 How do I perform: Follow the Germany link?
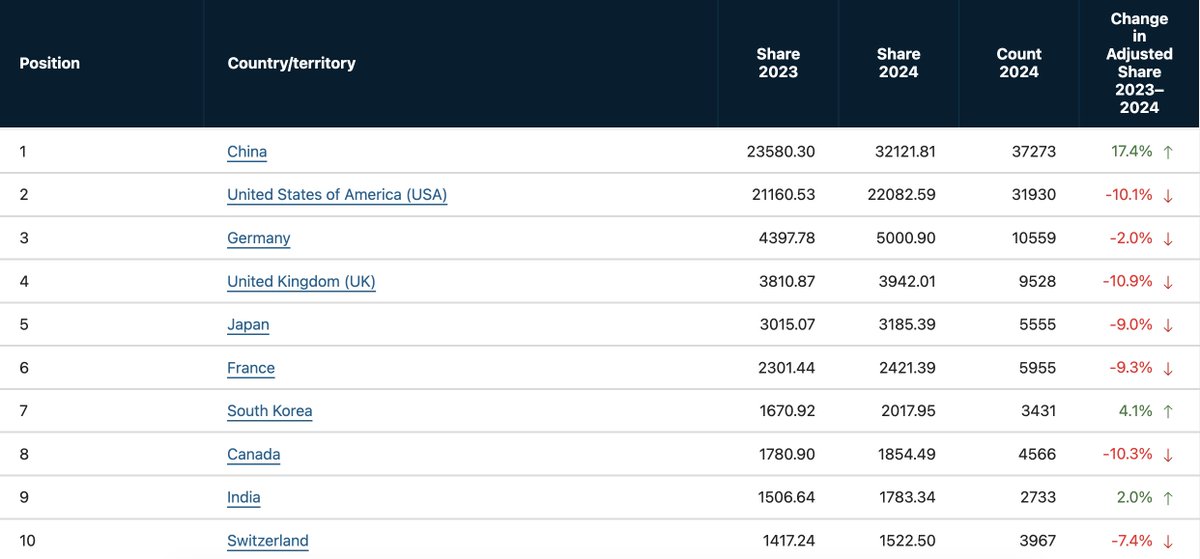pos(259,238)
